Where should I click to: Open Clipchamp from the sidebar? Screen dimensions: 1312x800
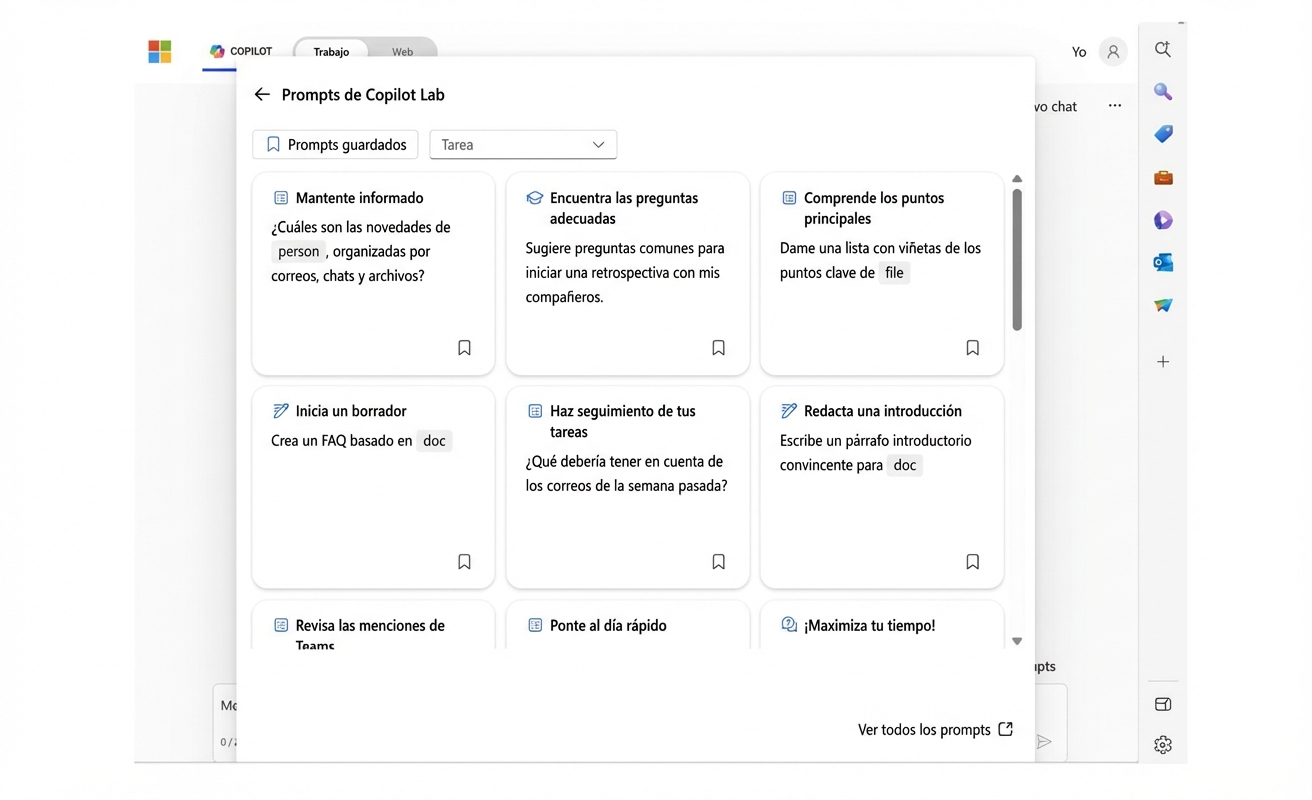pyautogui.click(x=1163, y=220)
